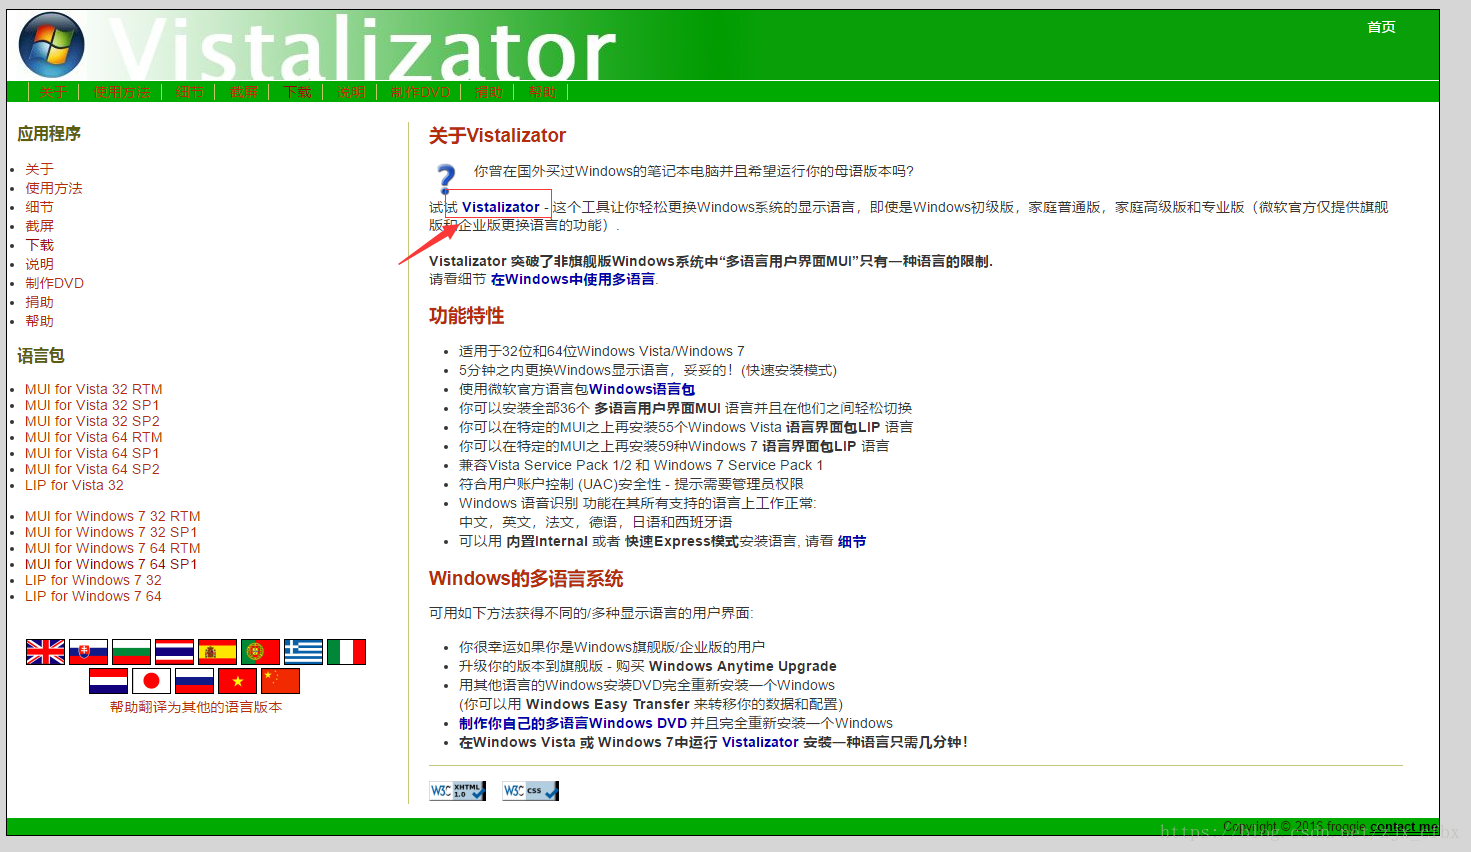
Task: Click blue 细节 link after 请看
Action: pyautogui.click(x=852, y=541)
